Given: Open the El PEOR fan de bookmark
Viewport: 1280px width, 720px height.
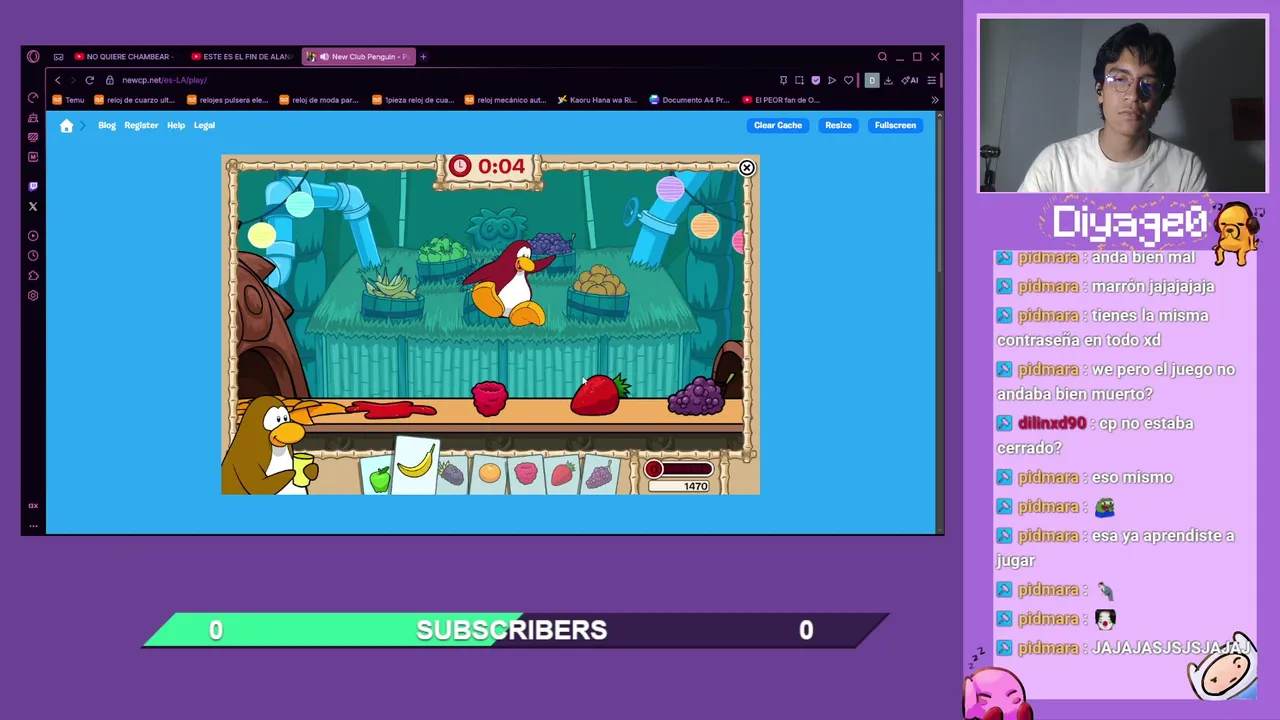Looking at the screenshot, I should (782, 100).
